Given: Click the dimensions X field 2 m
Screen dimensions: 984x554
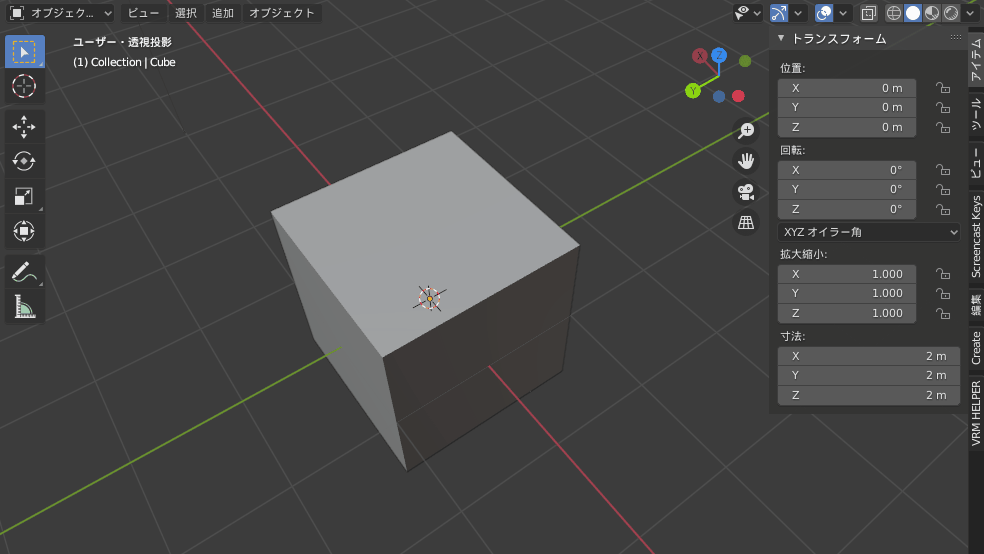Looking at the screenshot, I should click(x=869, y=356).
